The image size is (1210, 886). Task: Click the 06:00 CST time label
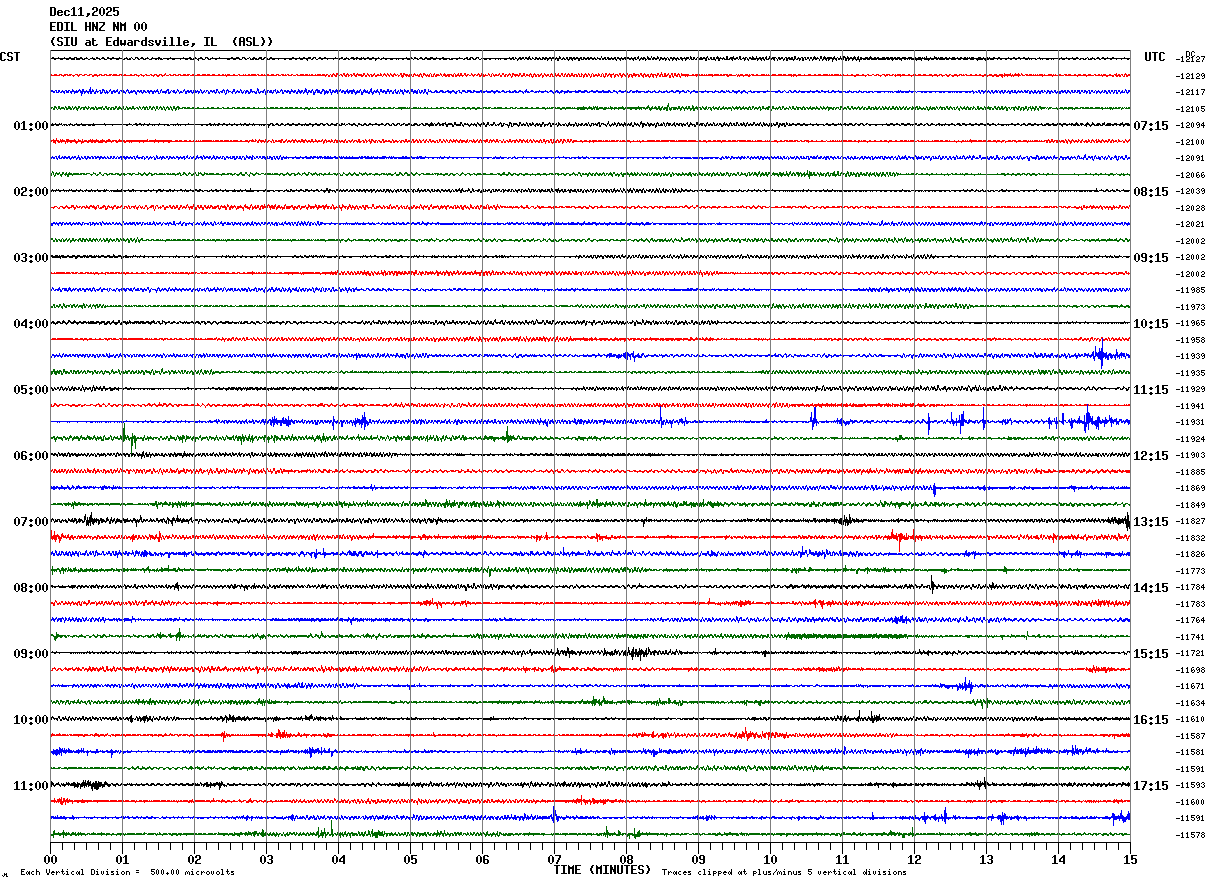click(31, 456)
